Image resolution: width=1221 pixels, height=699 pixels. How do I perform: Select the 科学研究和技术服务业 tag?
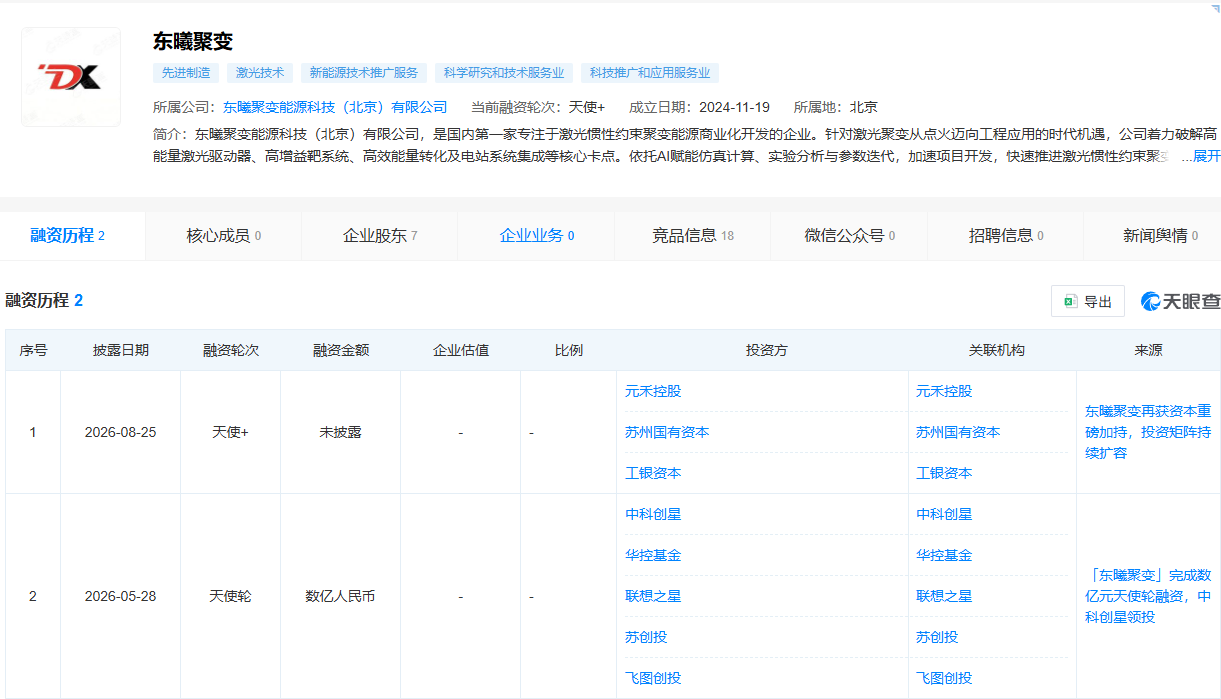(x=504, y=73)
